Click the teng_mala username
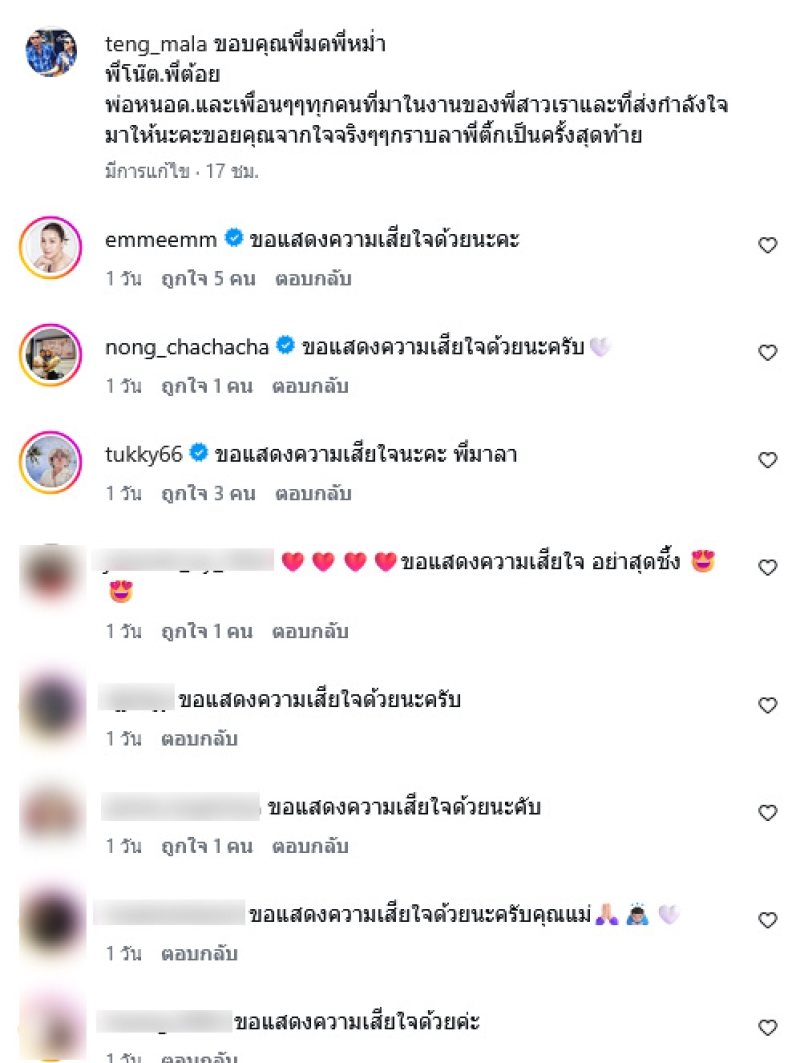The height and width of the screenshot is (1063, 800). click(156, 44)
